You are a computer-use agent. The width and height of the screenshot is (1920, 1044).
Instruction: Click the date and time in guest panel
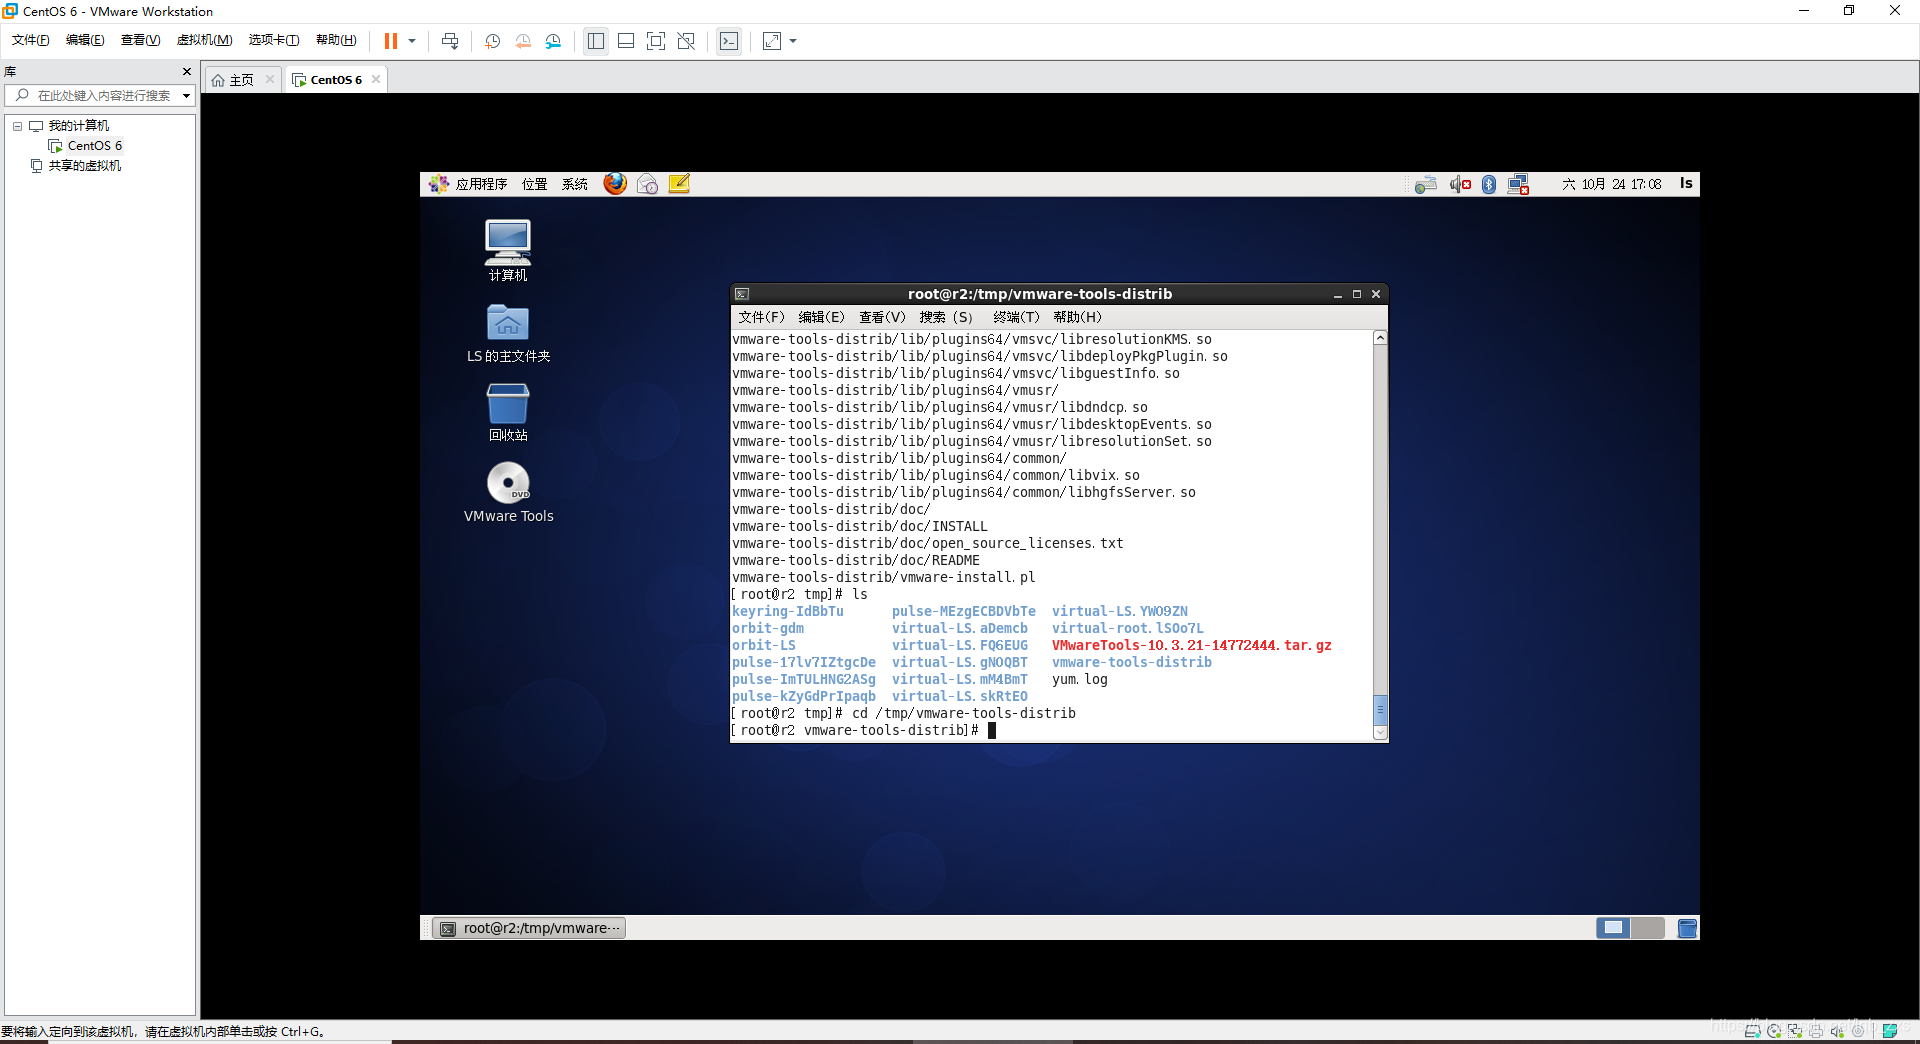click(x=1611, y=184)
